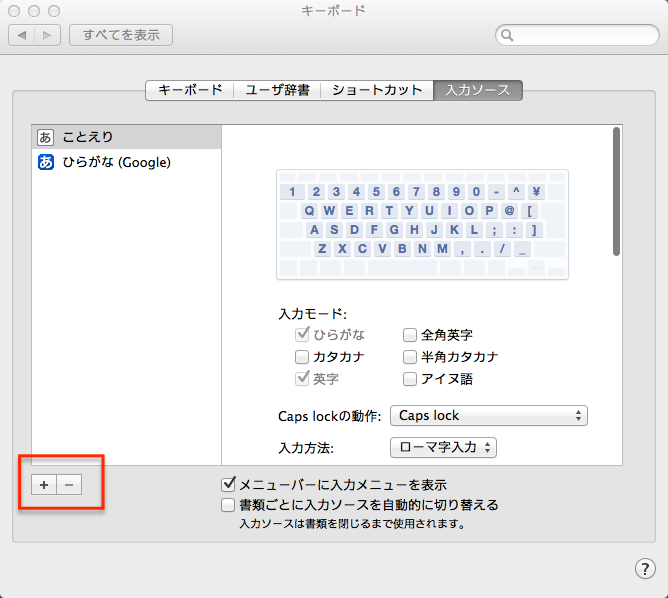The height and width of the screenshot is (598, 668).
Task: Enable the 全角英字 checkbox
Action: click(410, 335)
